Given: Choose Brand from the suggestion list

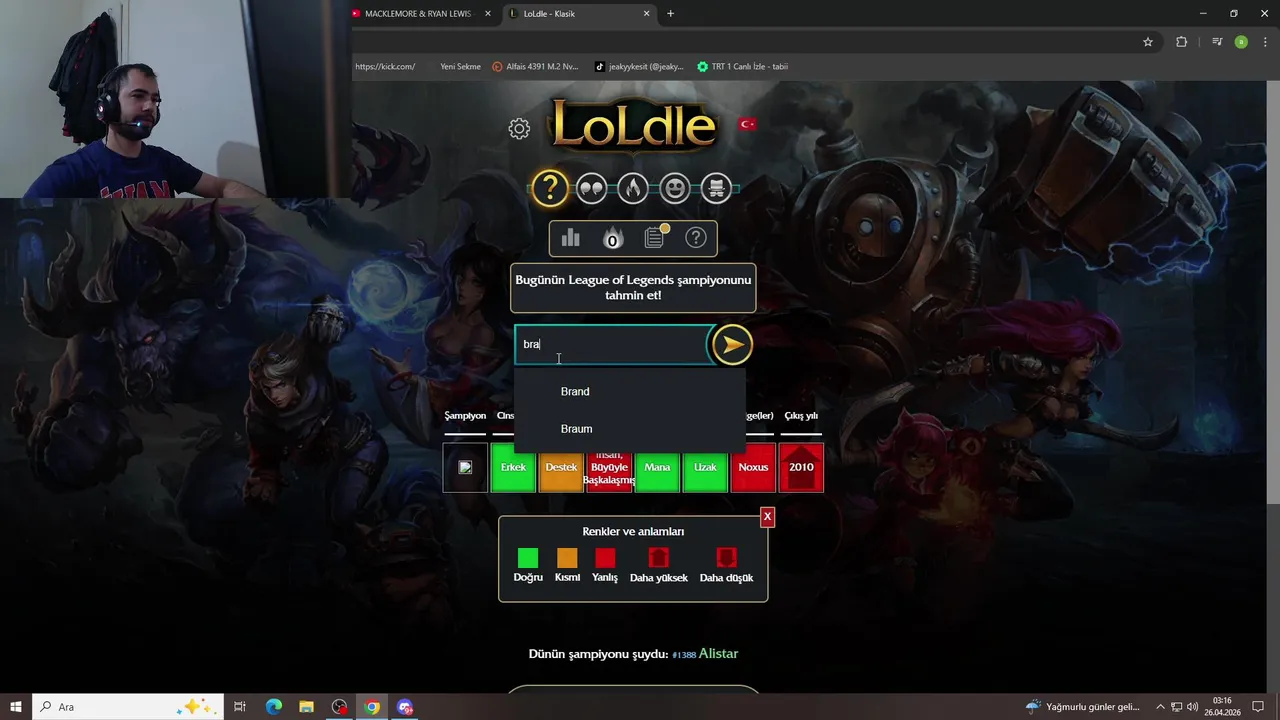Looking at the screenshot, I should (630, 391).
